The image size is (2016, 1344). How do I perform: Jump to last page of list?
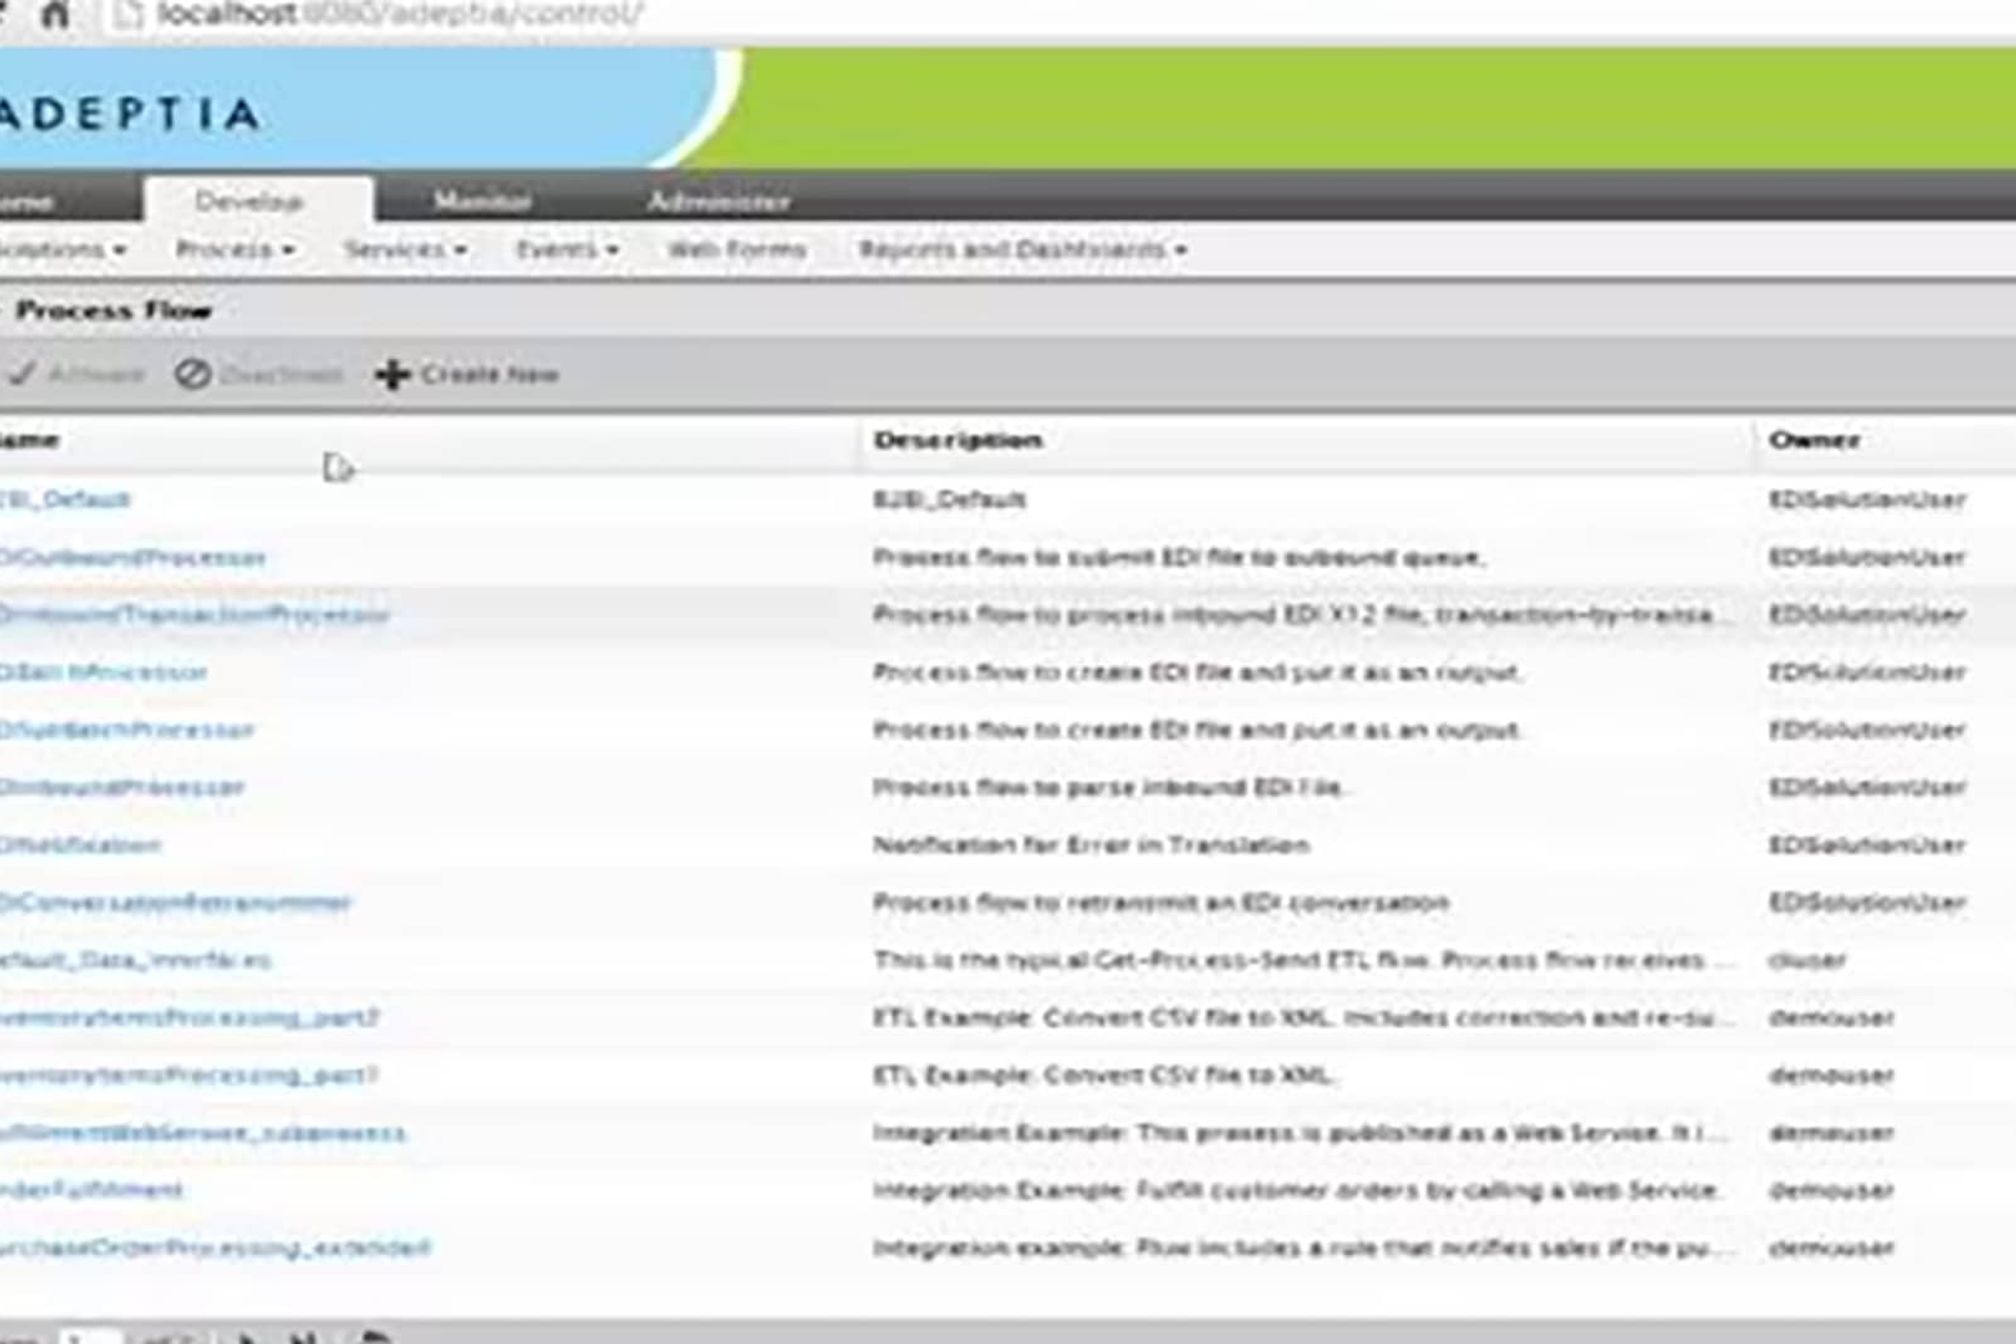(x=305, y=1337)
